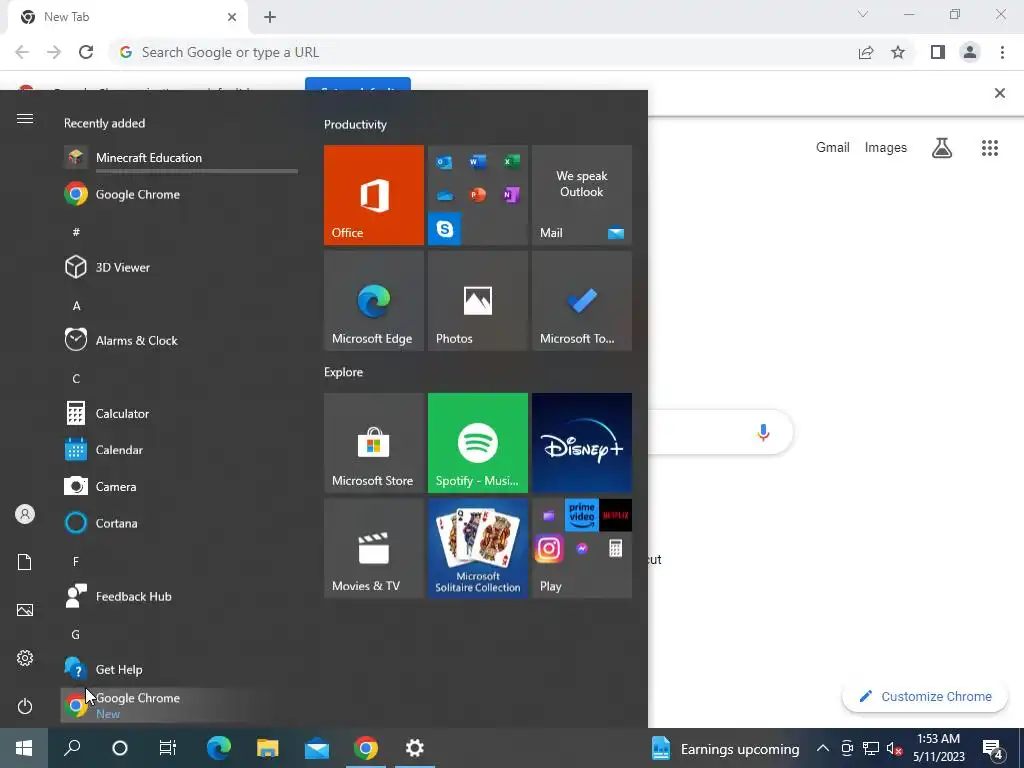Open Alarms & Clock app

[180, 340]
